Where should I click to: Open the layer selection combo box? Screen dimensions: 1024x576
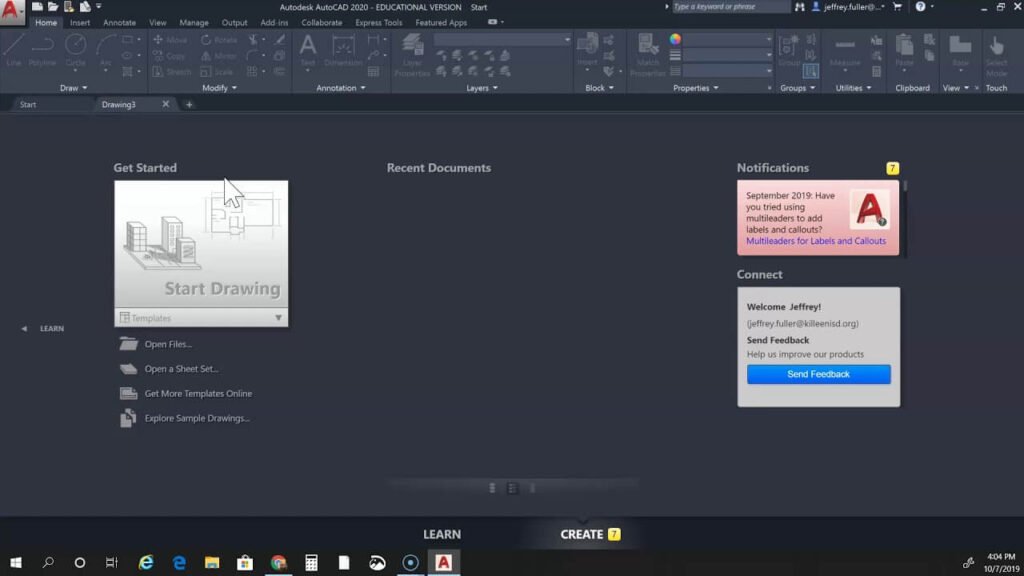point(502,40)
